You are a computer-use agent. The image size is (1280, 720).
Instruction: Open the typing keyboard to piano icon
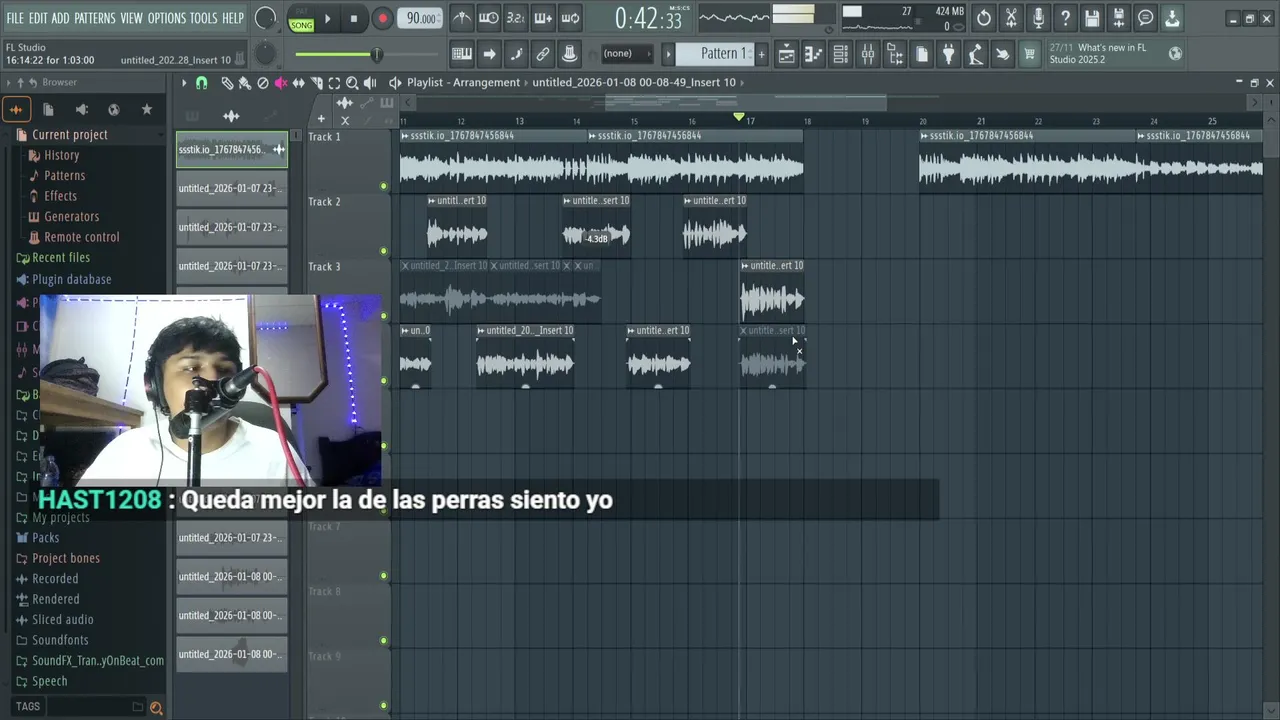point(462,54)
